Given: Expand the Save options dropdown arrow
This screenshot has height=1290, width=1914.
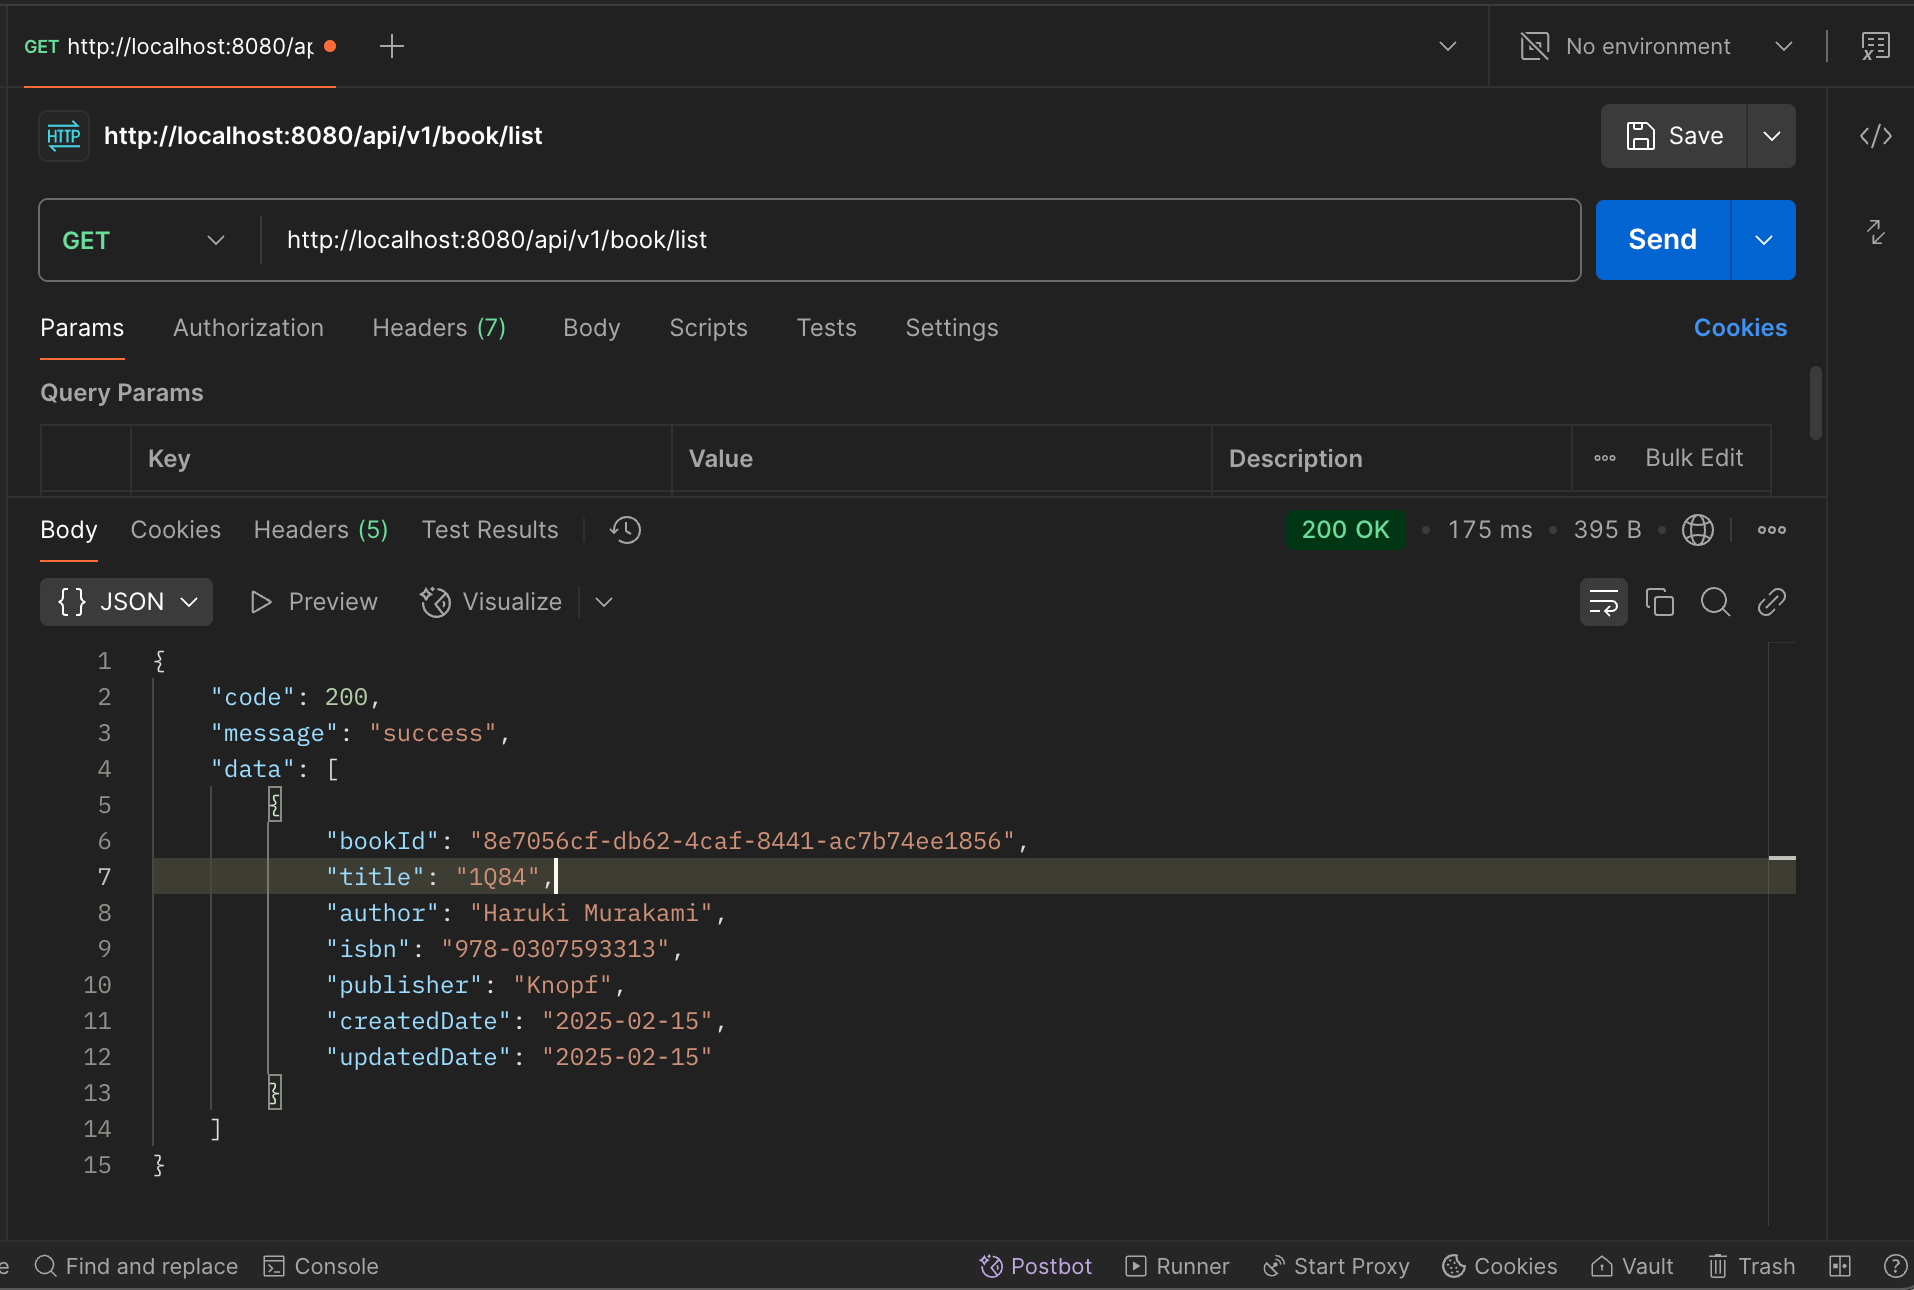Looking at the screenshot, I should click(1771, 136).
